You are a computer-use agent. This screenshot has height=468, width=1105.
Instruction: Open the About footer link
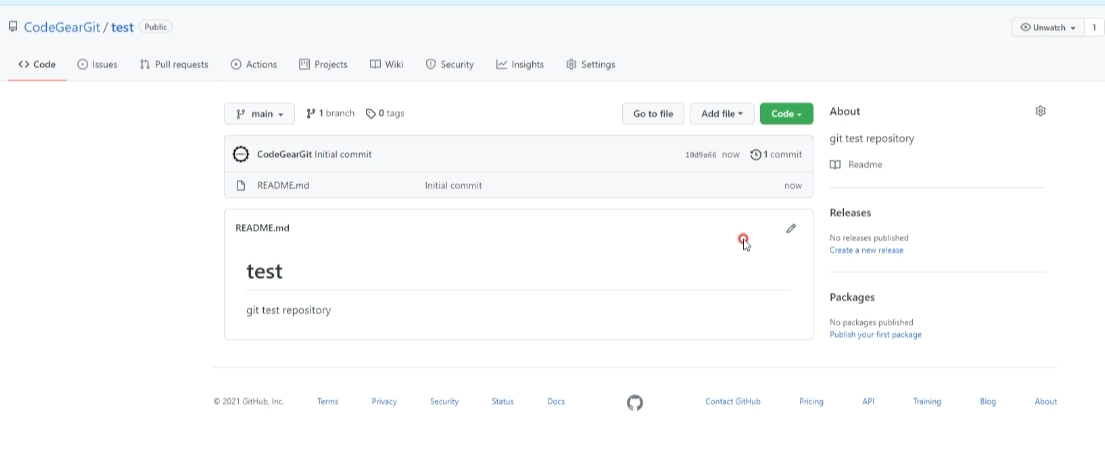(1046, 402)
